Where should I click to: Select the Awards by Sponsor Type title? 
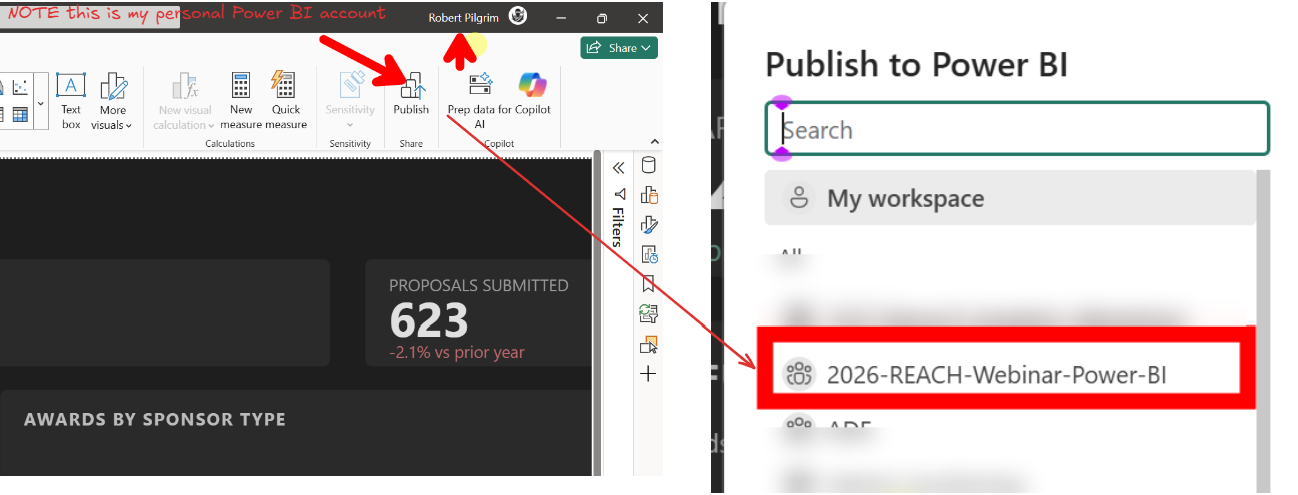click(x=155, y=419)
